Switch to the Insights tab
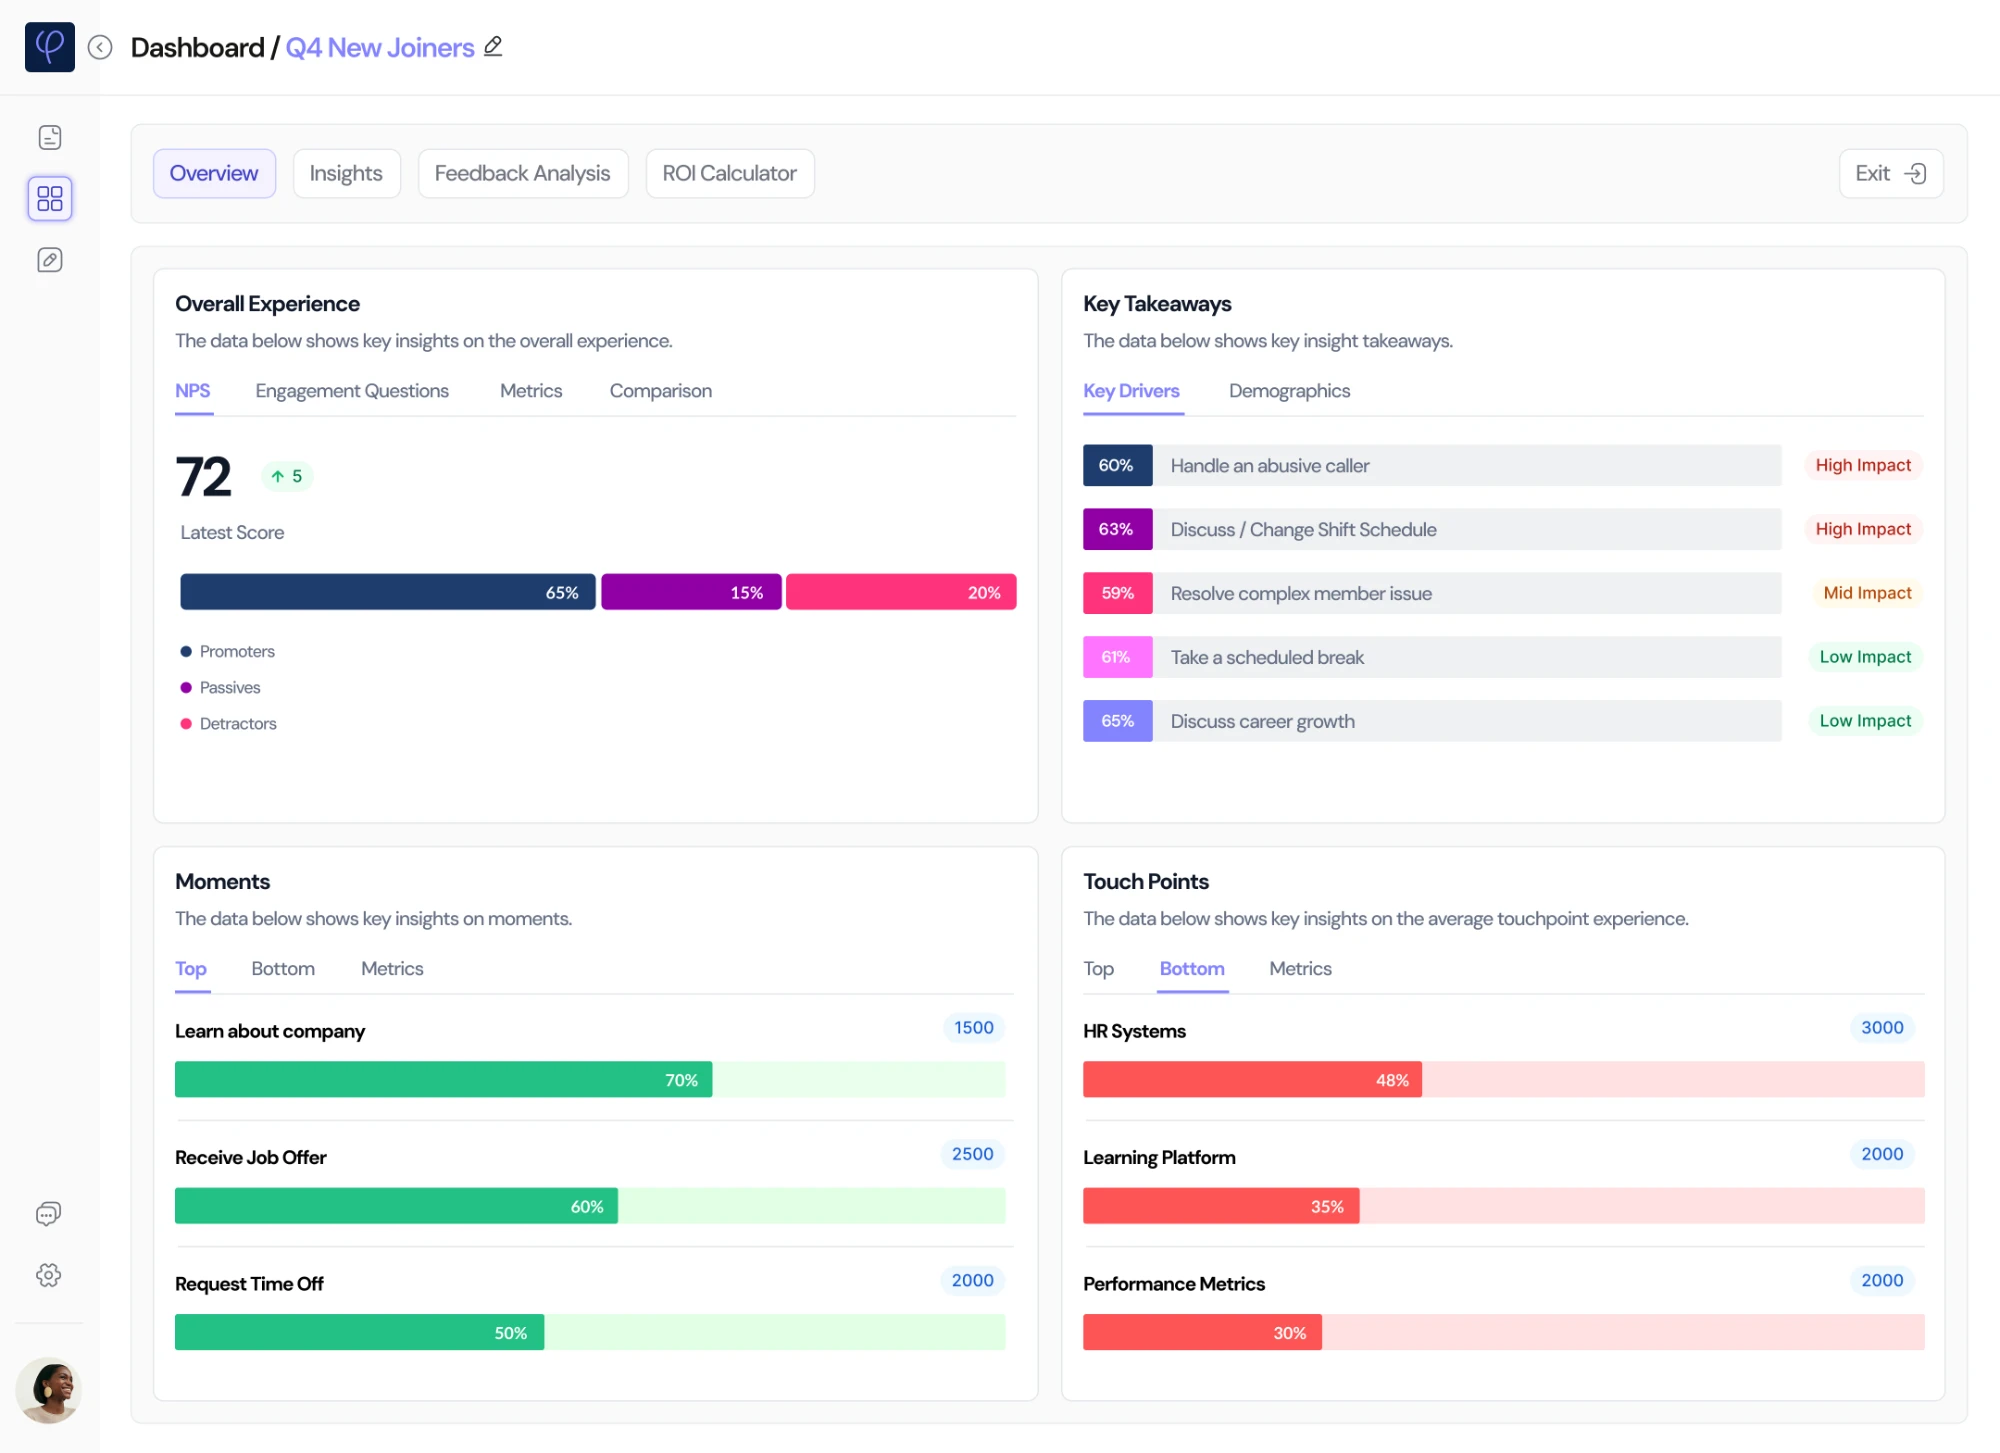 (x=346, y=173)
